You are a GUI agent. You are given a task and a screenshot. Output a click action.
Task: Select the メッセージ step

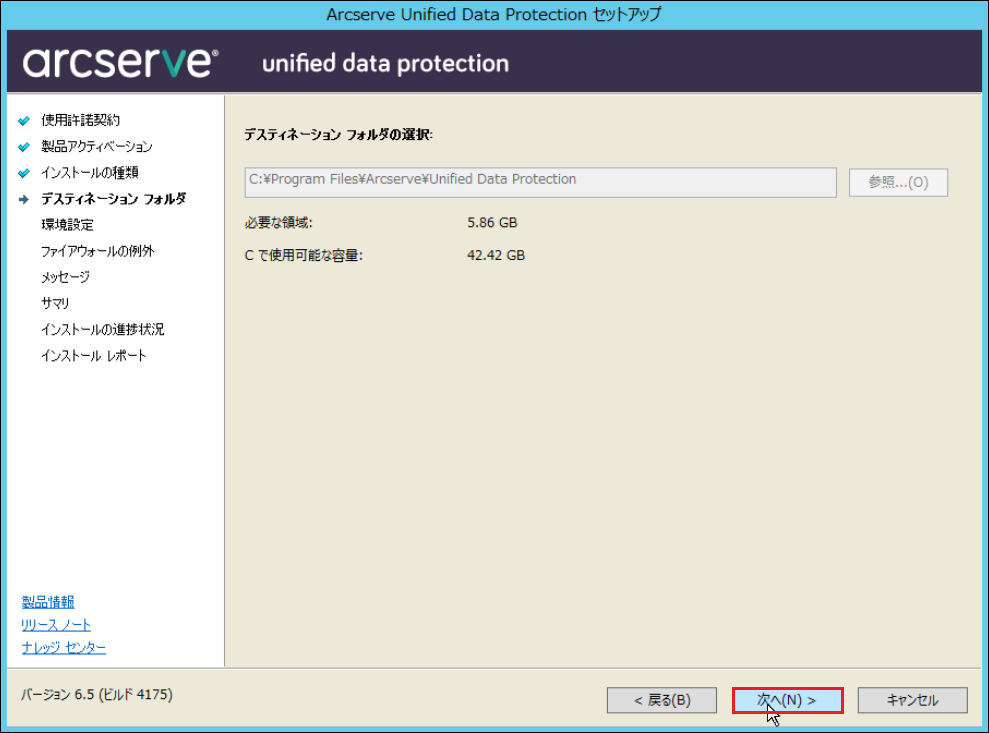coord(65,277)
